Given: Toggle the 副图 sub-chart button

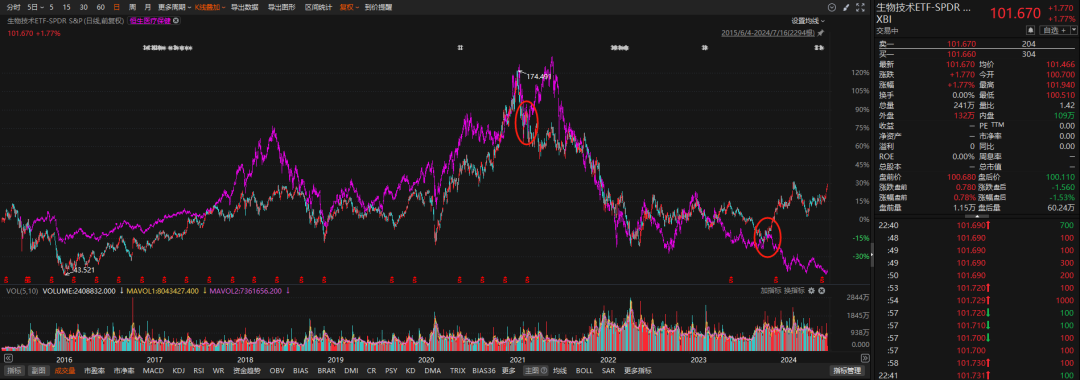Looking at the screenshot, I should click(x=38, y=370).
